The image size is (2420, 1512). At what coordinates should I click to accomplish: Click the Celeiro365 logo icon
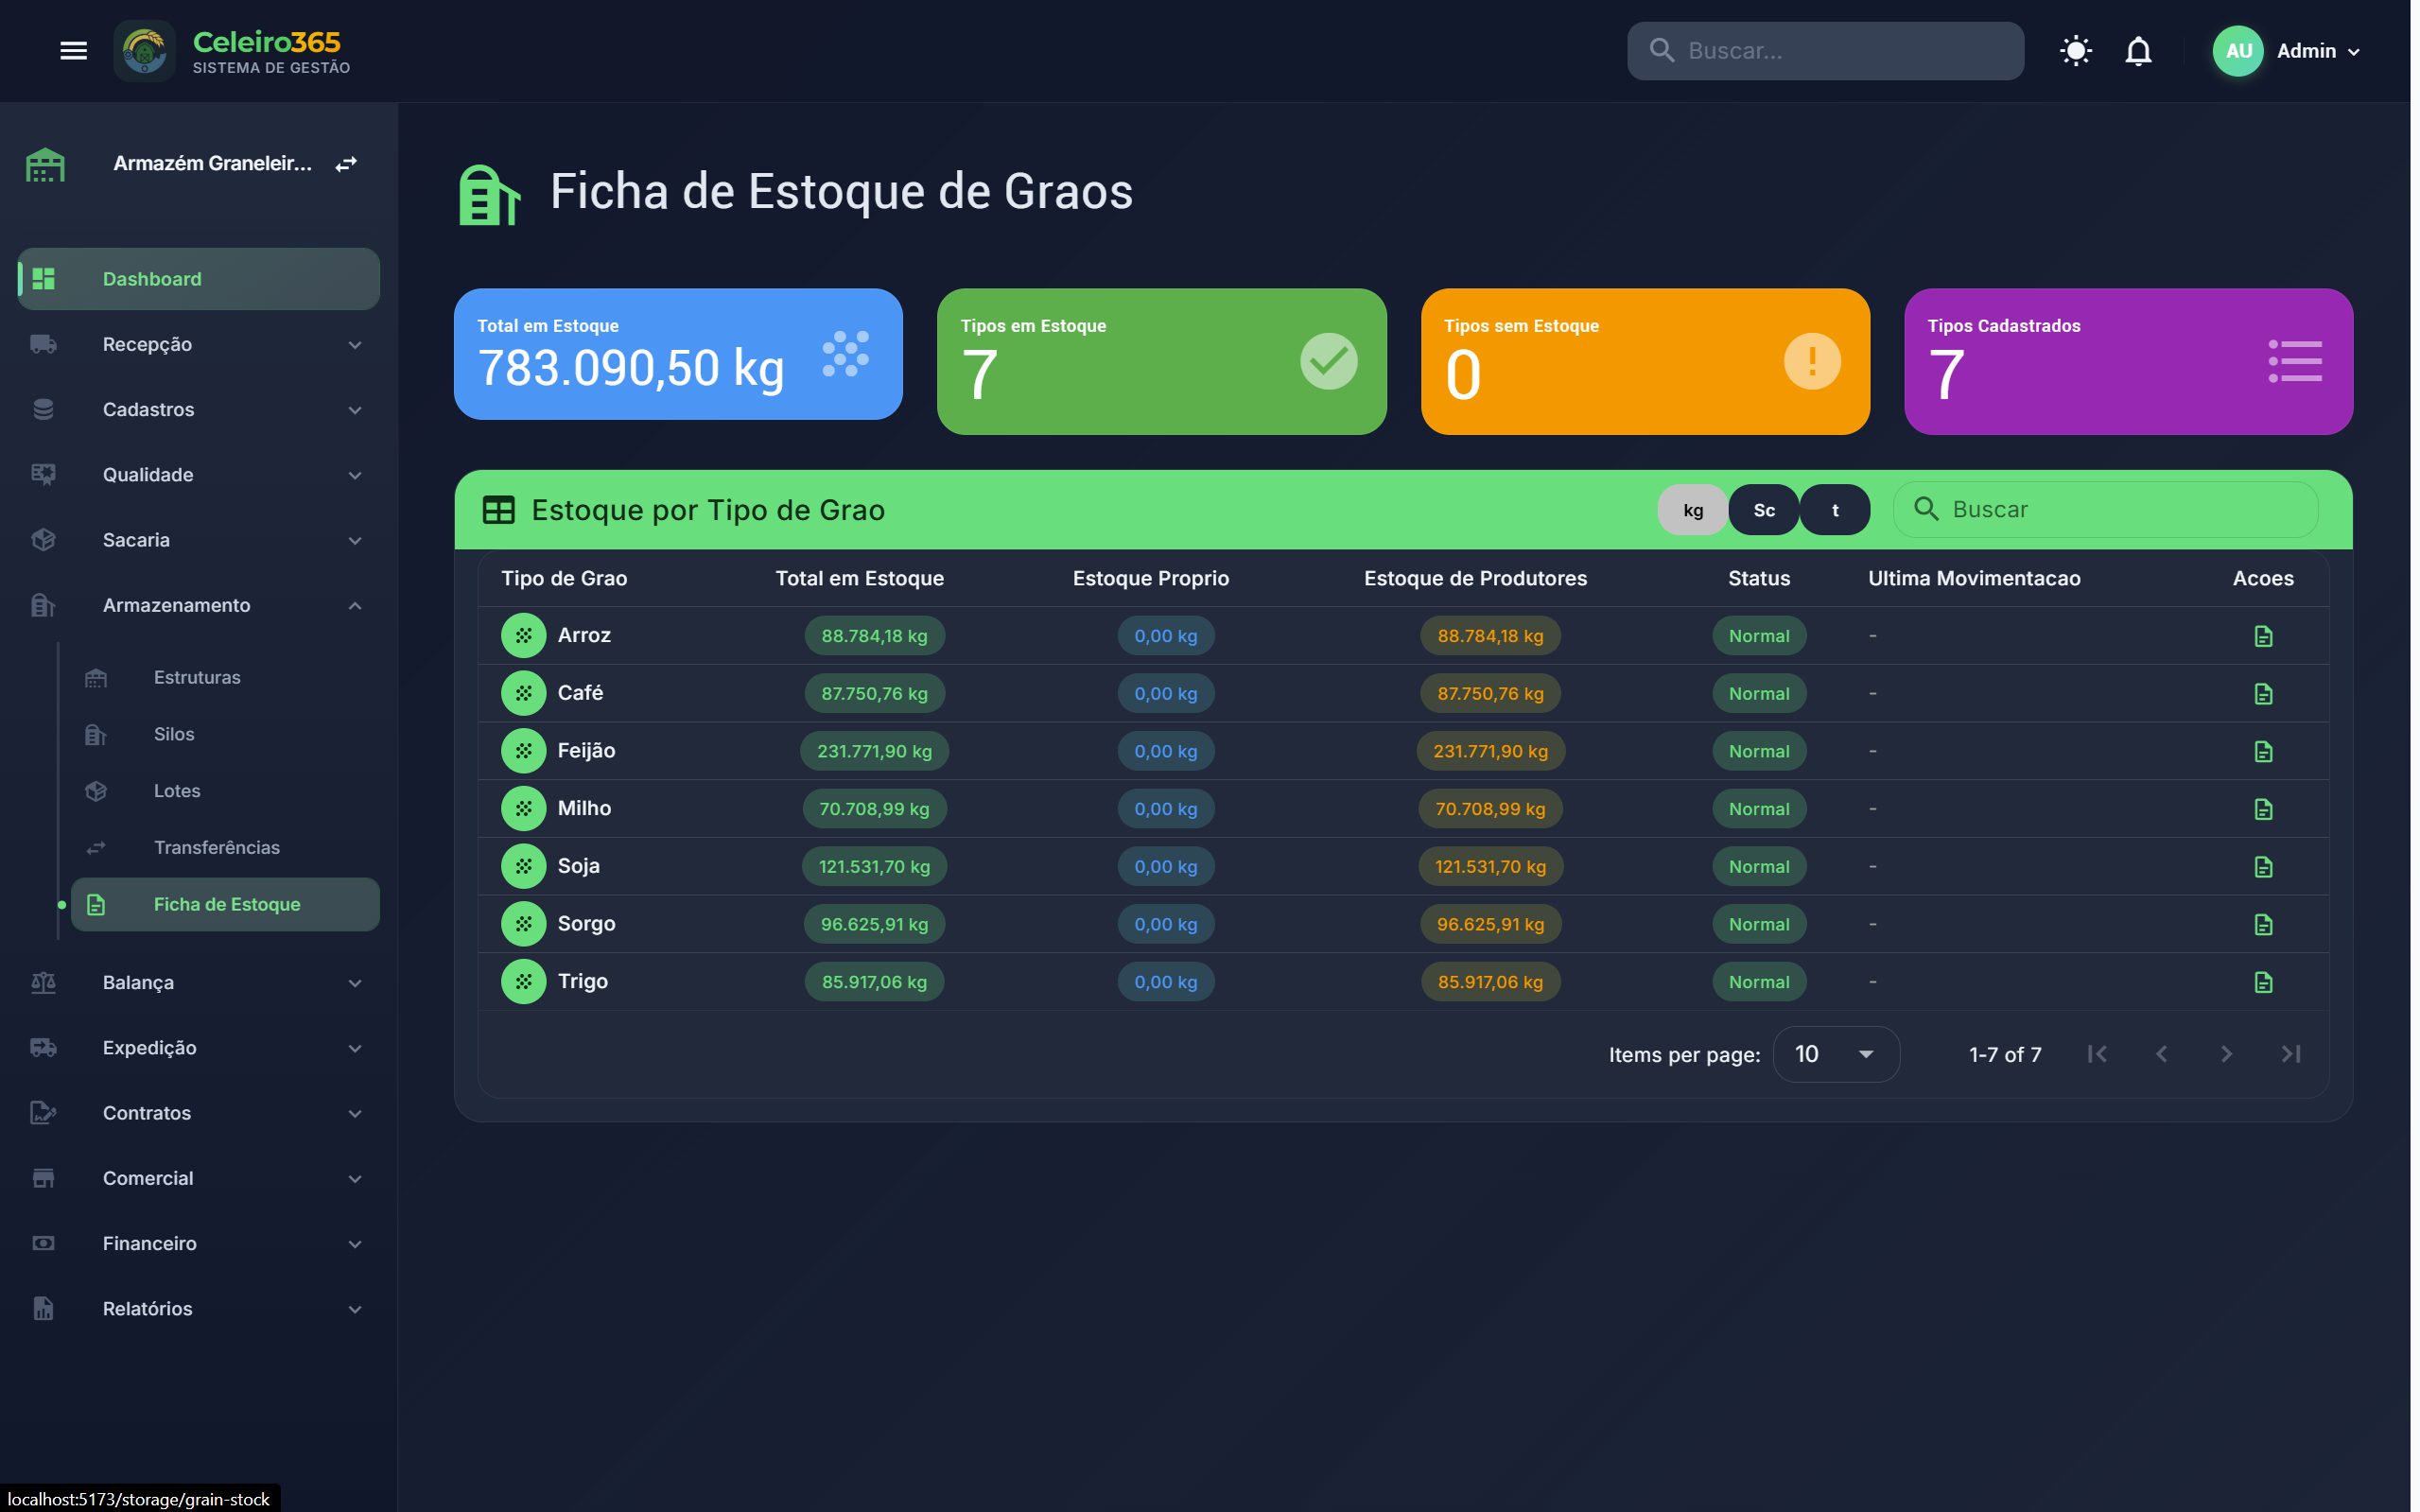145,50
